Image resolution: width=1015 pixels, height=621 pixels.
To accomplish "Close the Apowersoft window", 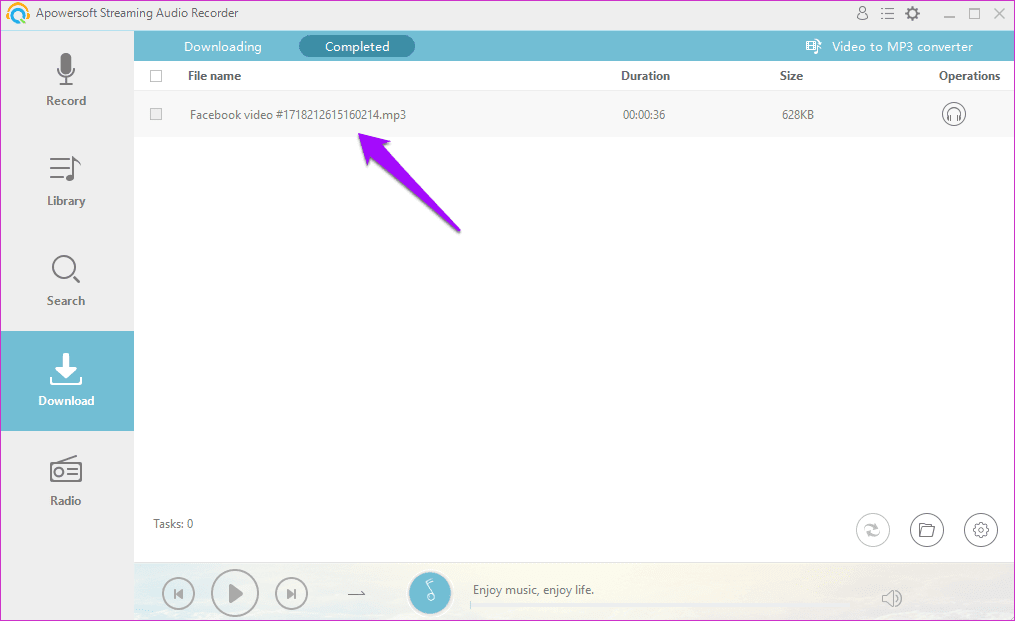I will (x=999, y=14).
